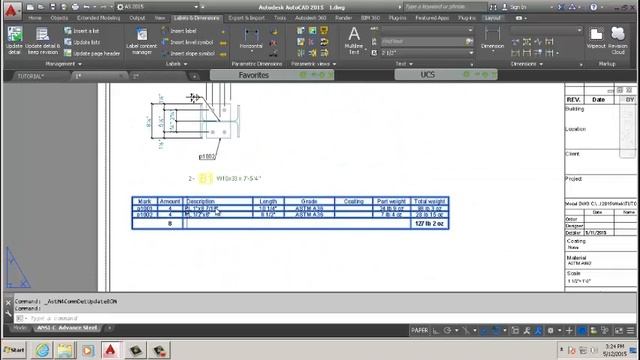Click the Undo arrow in quick access toolbar
The width and height of the screenshot is (640, 360).
(87, 7)
